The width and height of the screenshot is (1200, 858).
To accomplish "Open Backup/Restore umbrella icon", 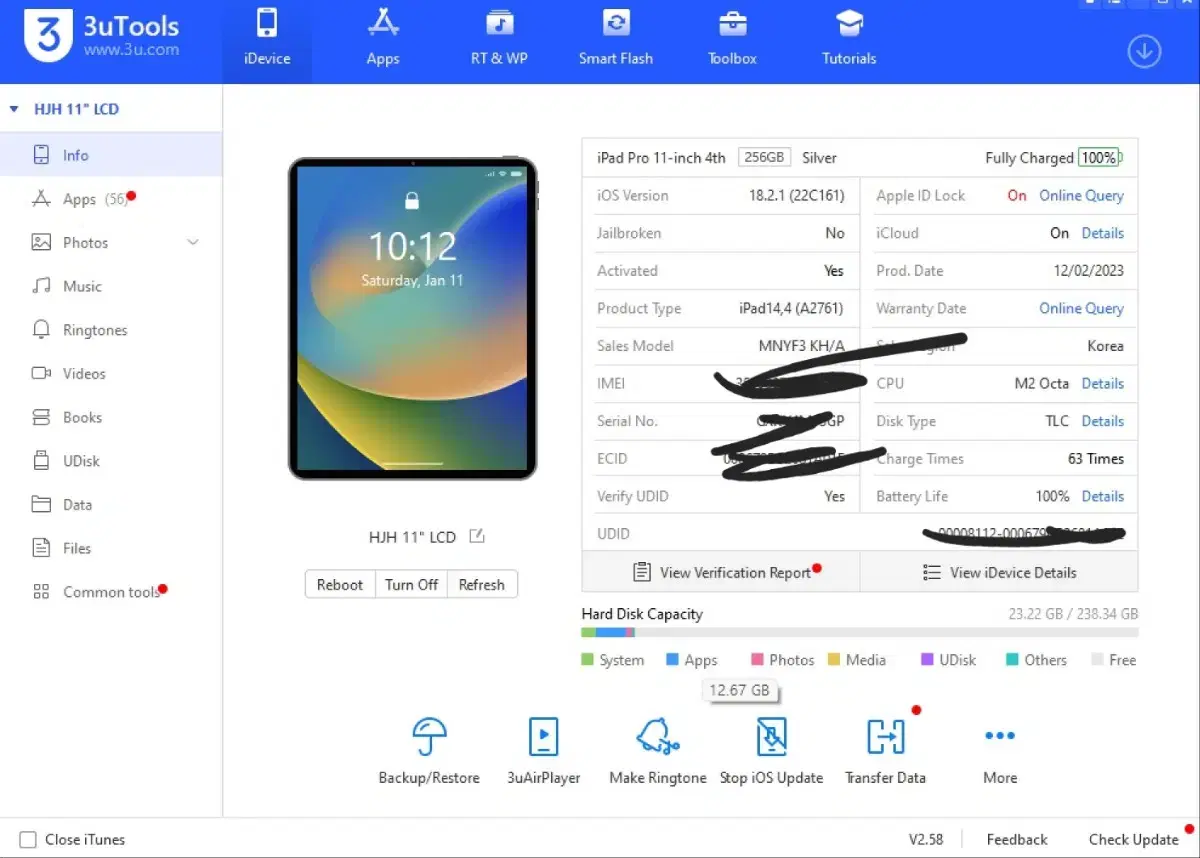I will (x=429, y=738).
